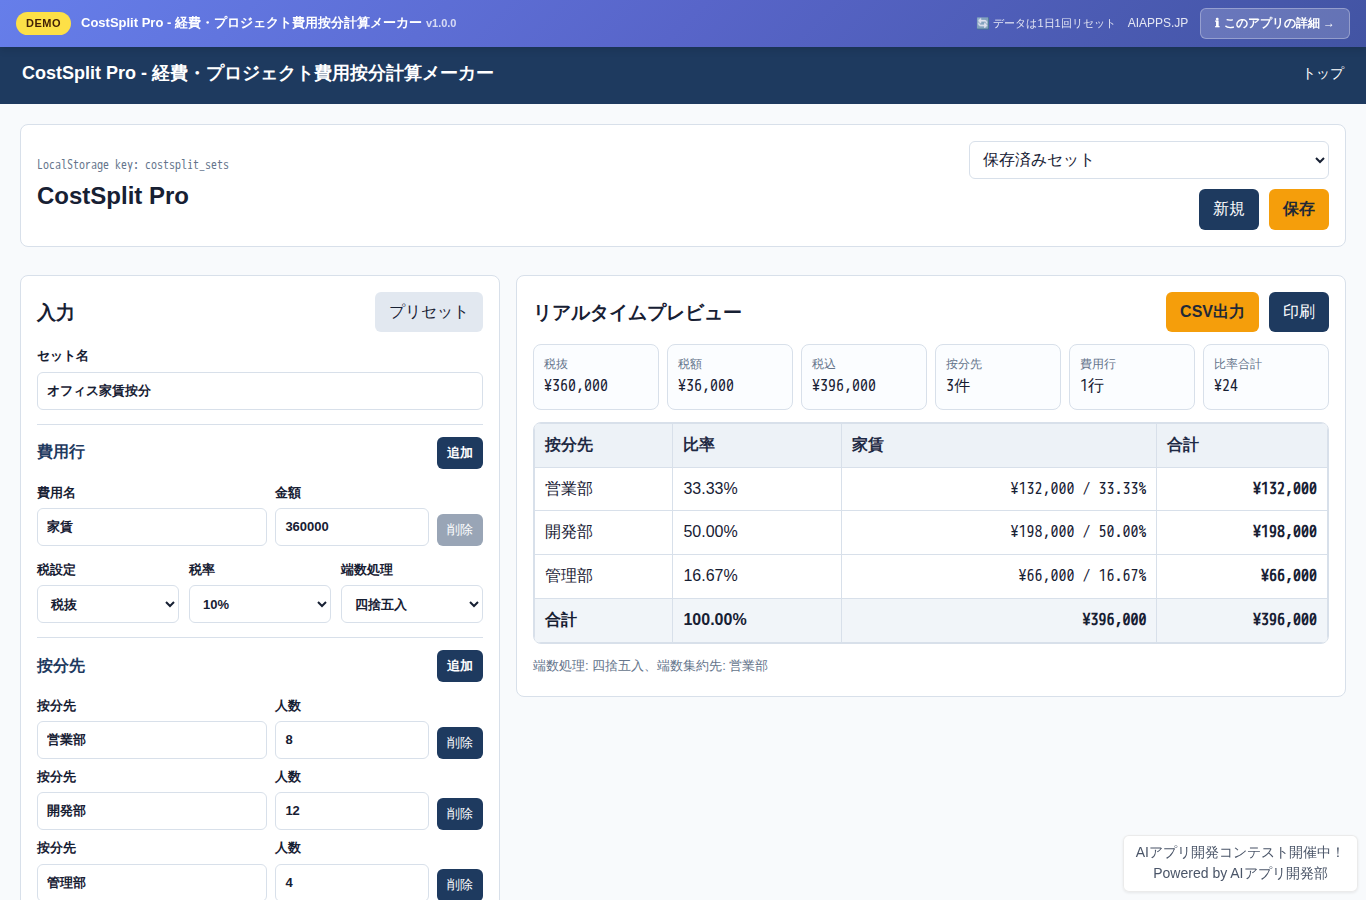
Task: Add a new 費用行 row
Action: tap(460, 453)
